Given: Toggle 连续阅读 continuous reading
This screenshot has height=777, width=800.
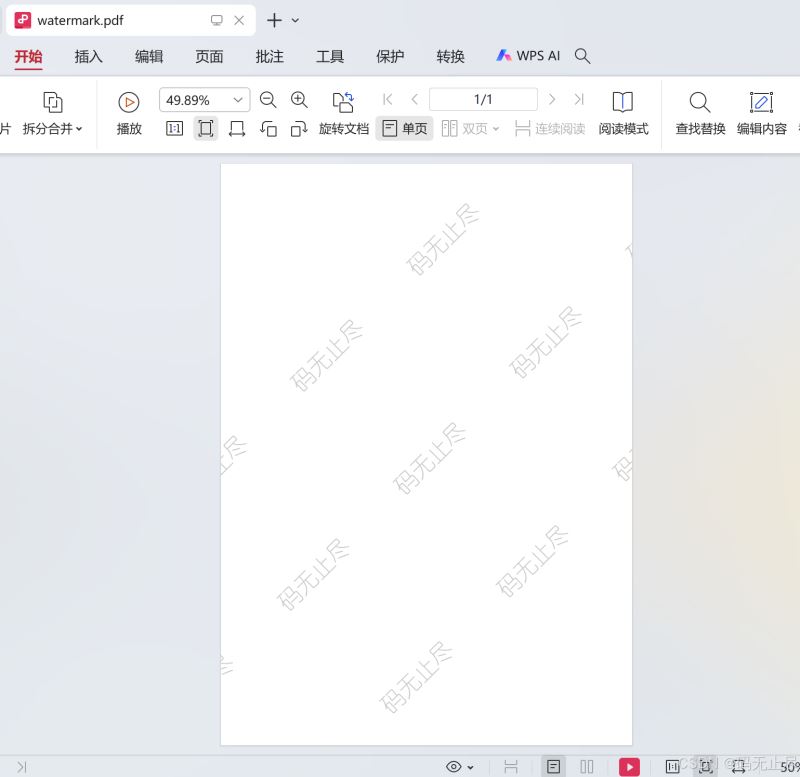Looking at the screenshot, I should click(549, 129).
